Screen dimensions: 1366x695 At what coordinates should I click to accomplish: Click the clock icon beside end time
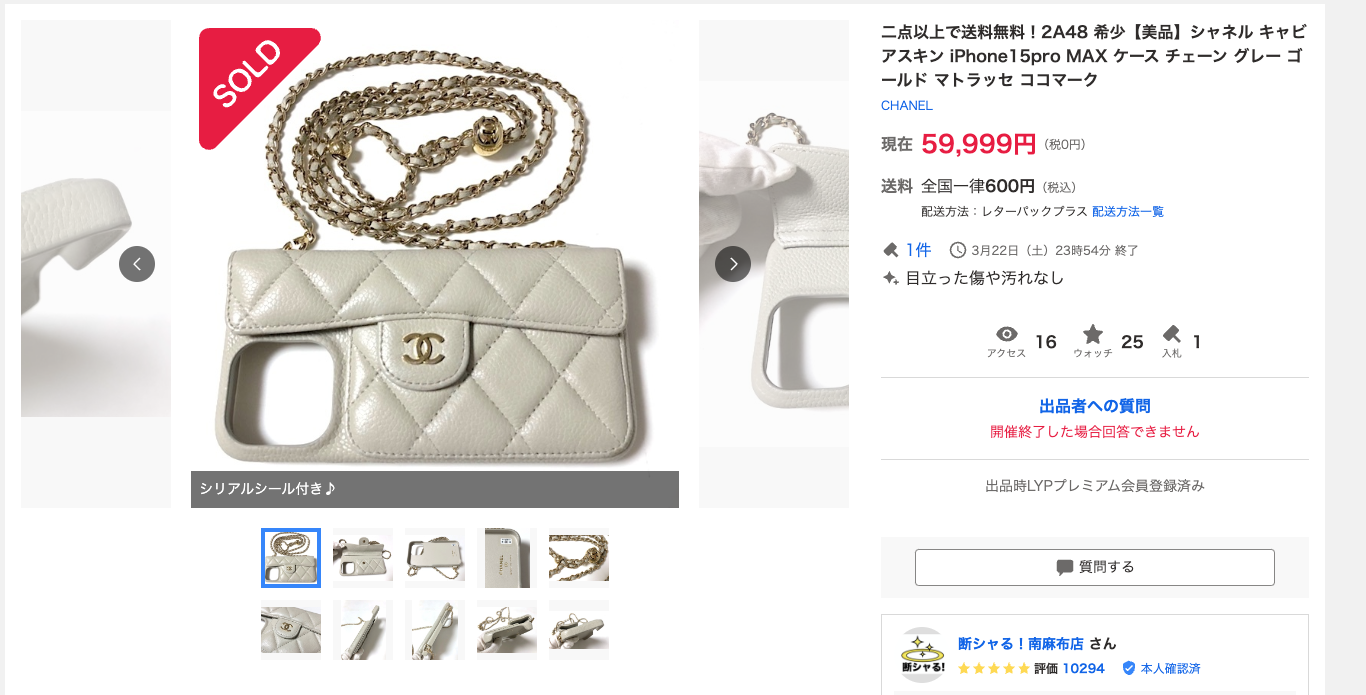click(x=957, y=250)
